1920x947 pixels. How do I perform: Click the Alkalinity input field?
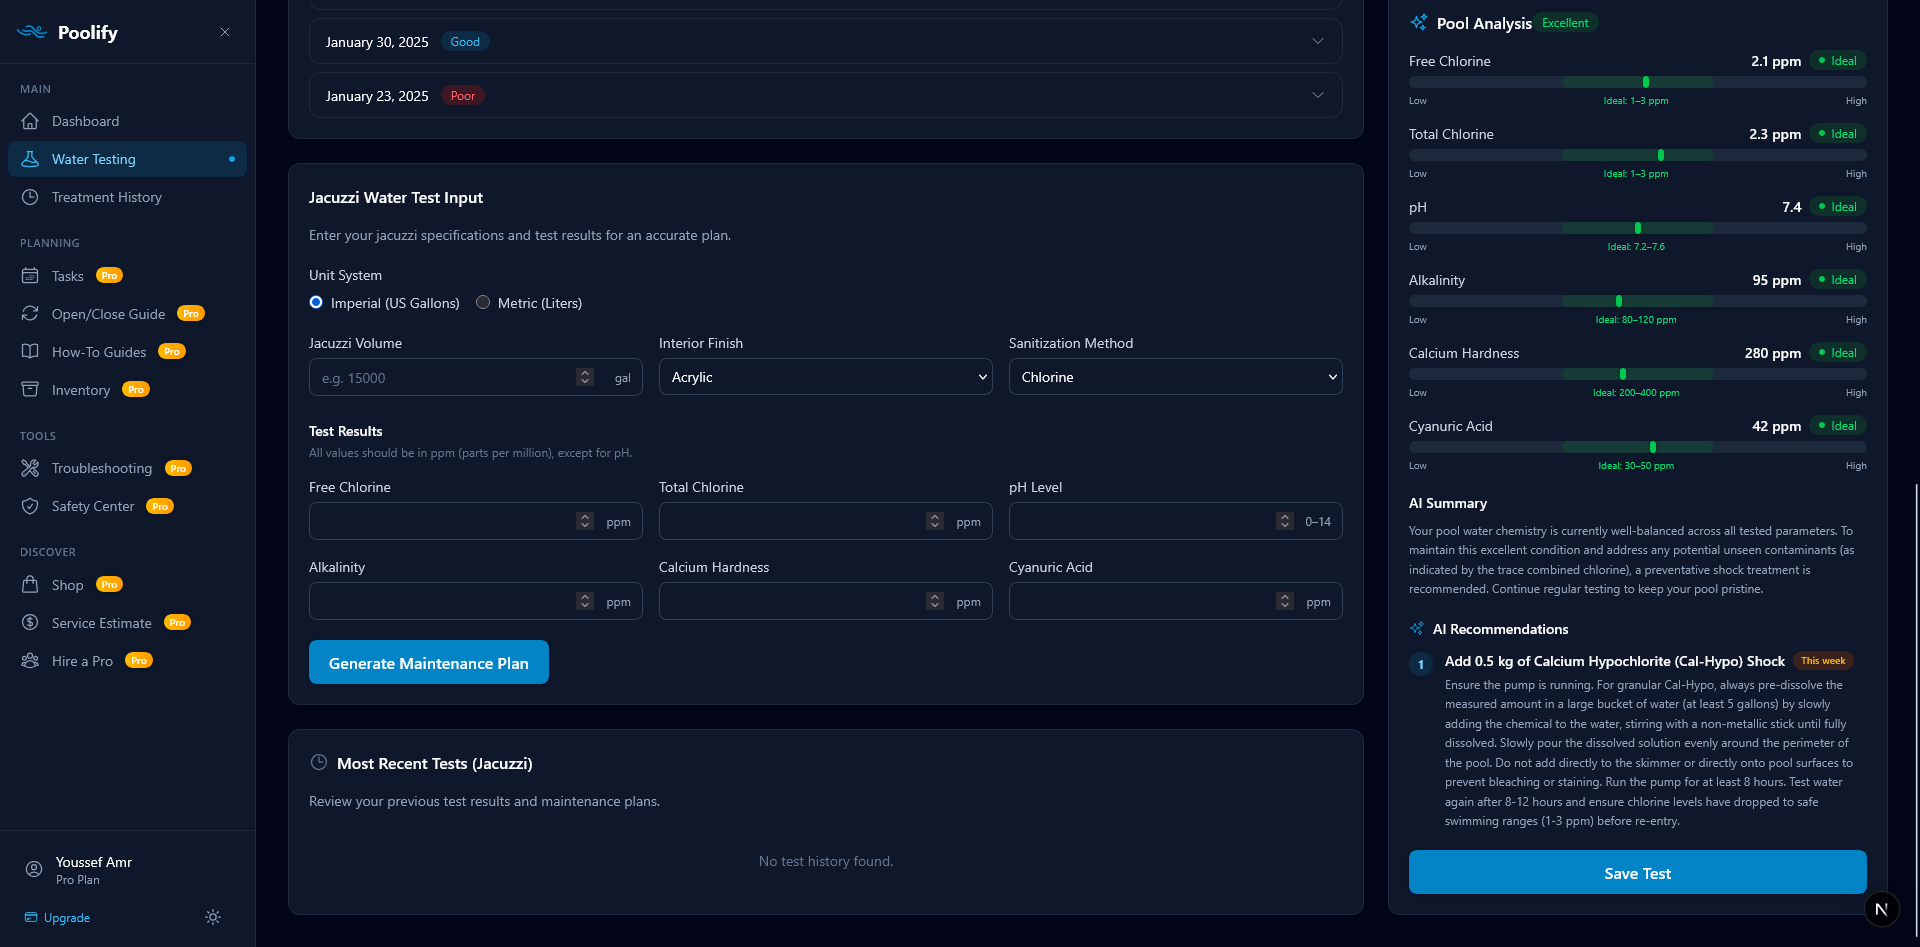(476, 601)
